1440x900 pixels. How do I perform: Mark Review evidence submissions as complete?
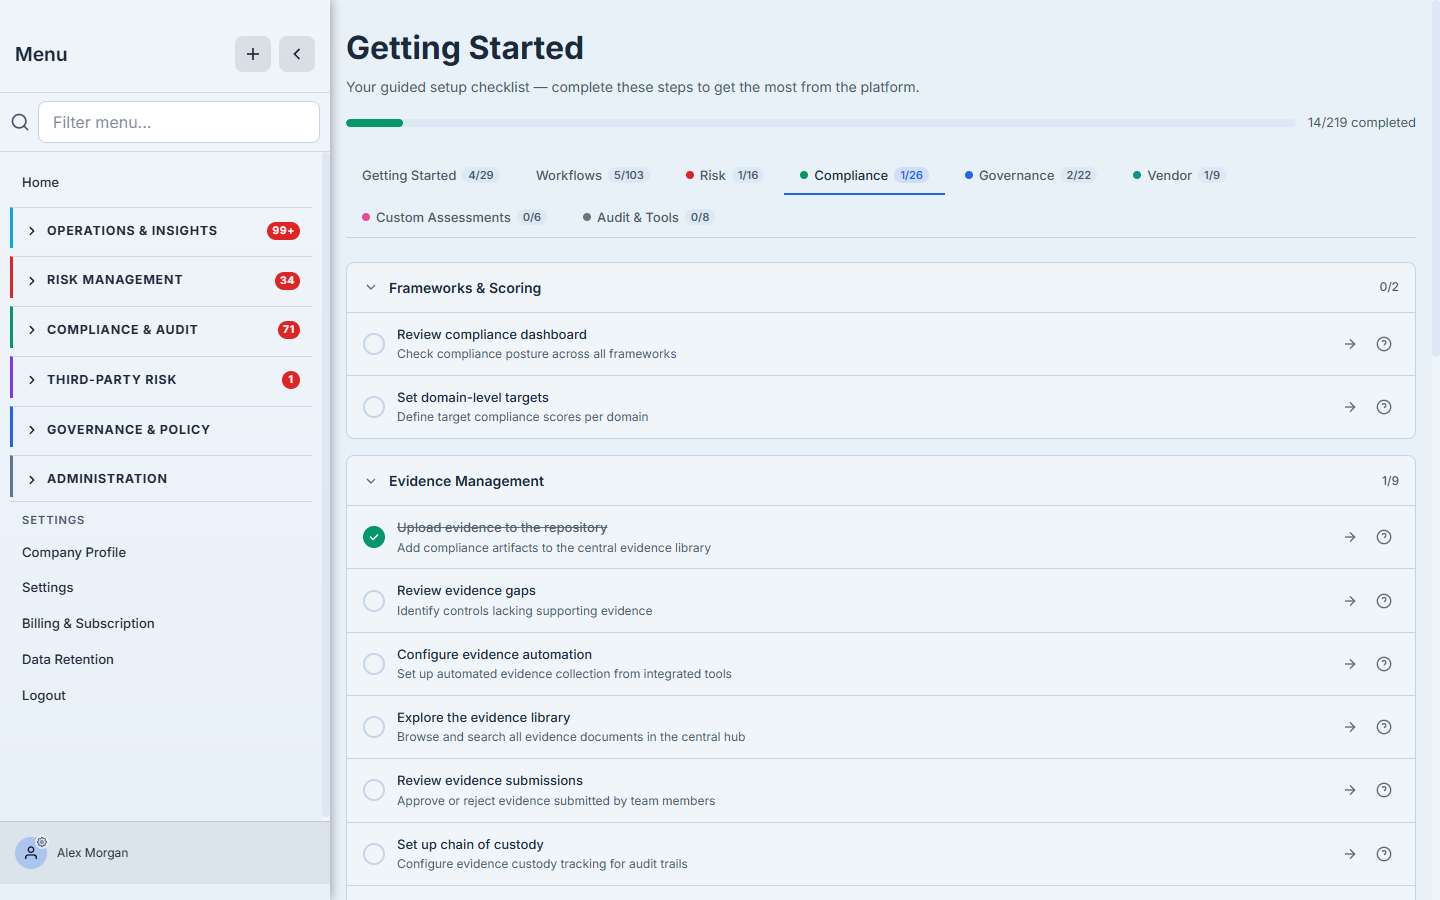tap(374, 790)
